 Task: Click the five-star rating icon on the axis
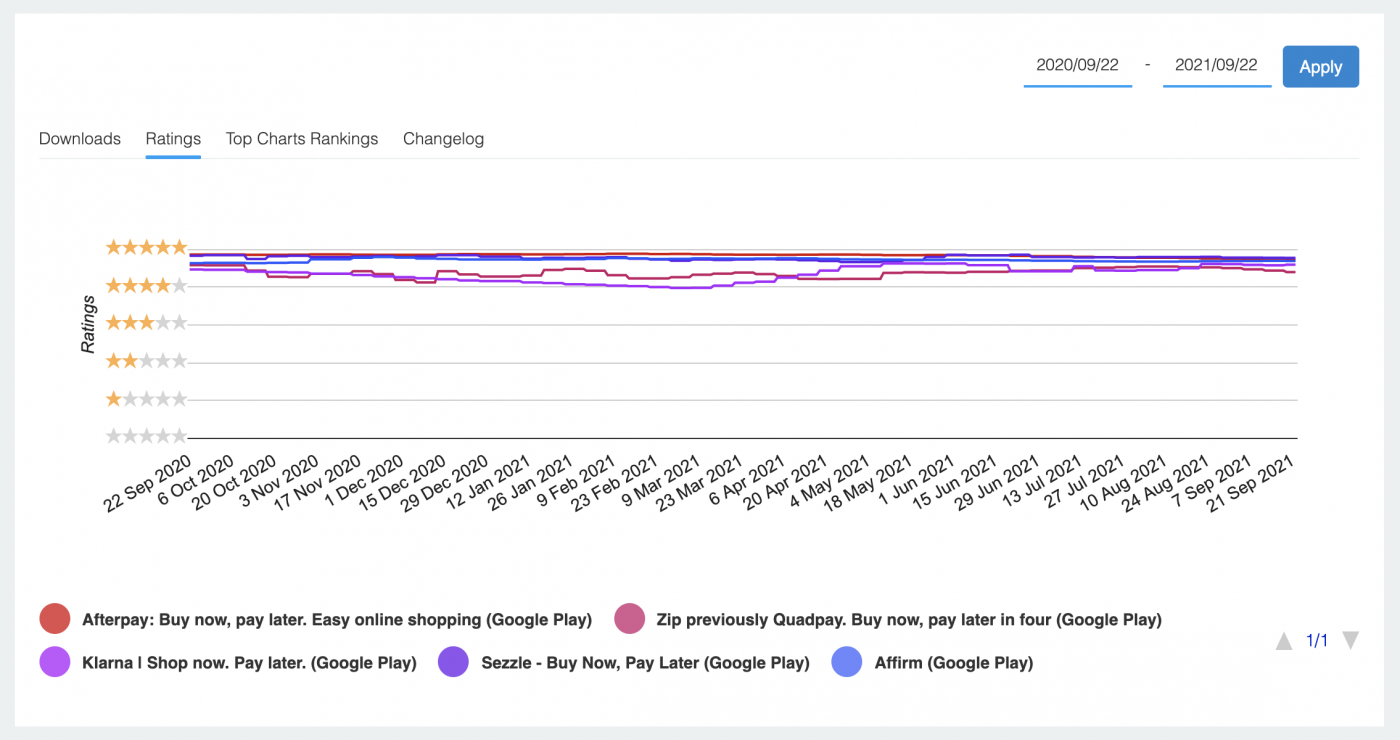[x=146, y=247]
